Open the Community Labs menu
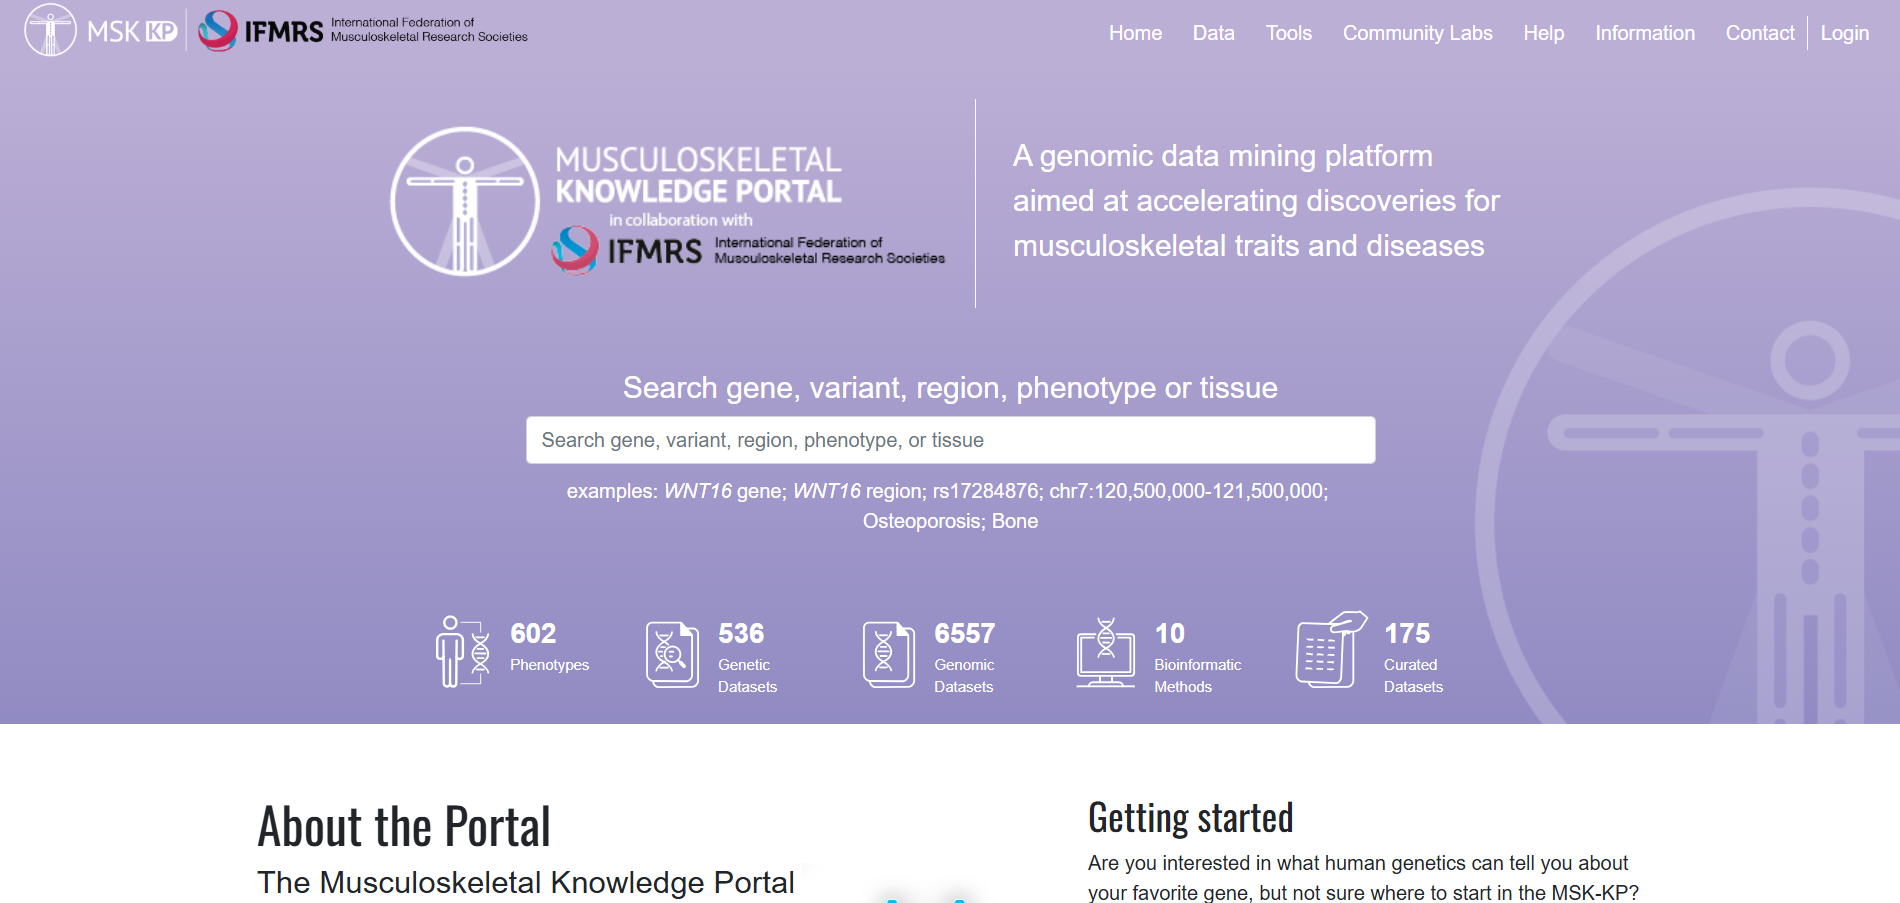This screenshot has width=1900, height=903. click(1417, 33)
